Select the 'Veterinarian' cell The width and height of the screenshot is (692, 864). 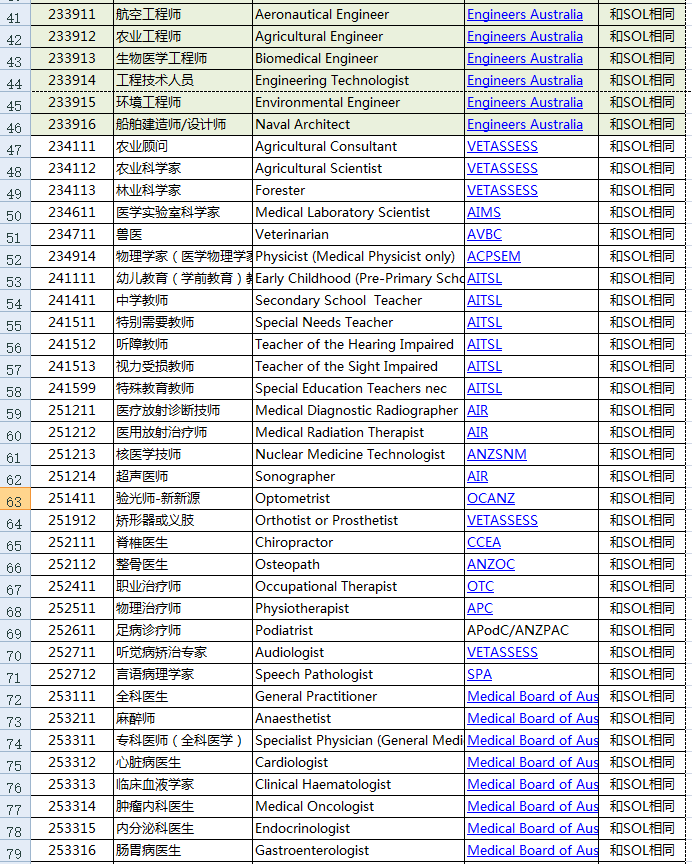pyautogui.click(x=358, y=235)
